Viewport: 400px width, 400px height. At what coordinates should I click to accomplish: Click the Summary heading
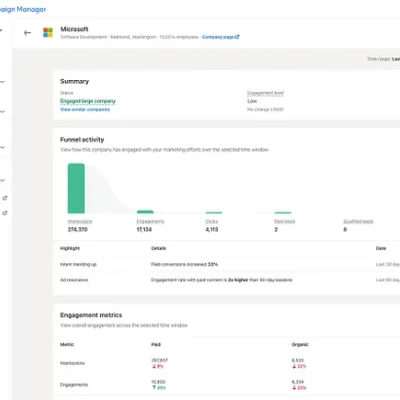pyautogui.click(x=74, y=81)
